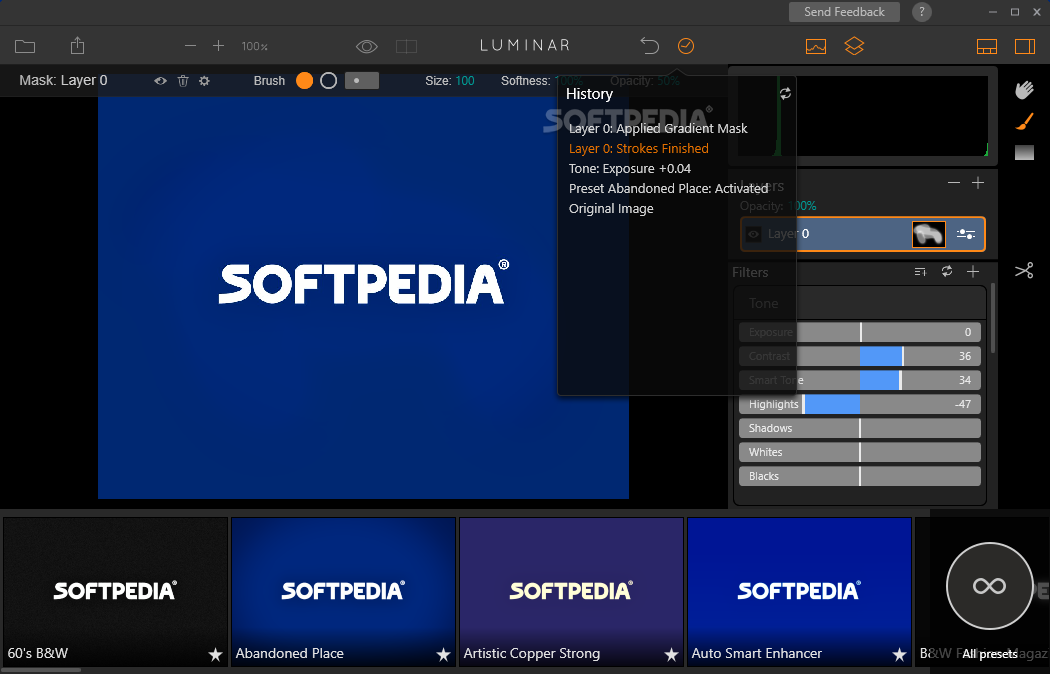Viewport: 1050px width, 674px height.
Task: Select history step Applied Gradient Mask
Action: pyautogui.click(x=658, y=129)
